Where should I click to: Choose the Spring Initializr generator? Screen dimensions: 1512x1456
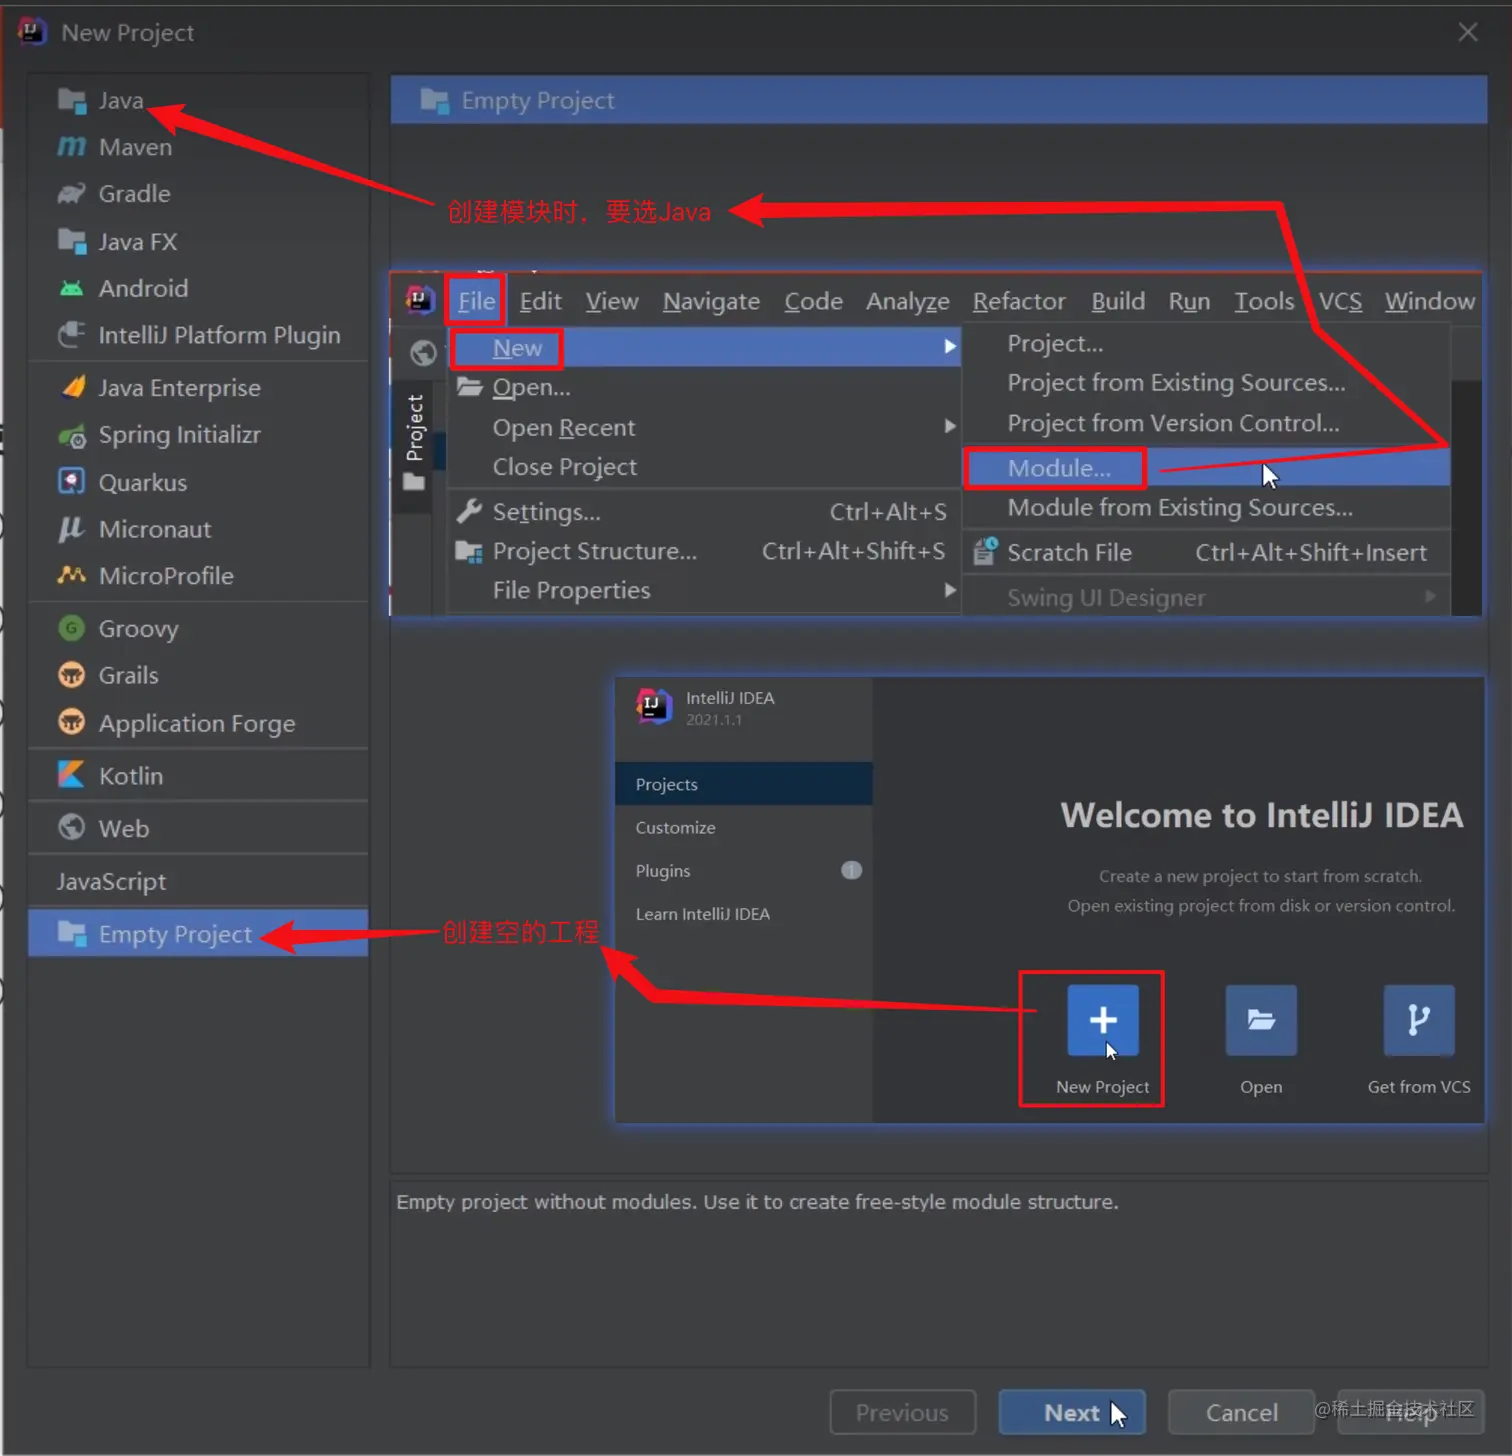click(x=199, y=435)
